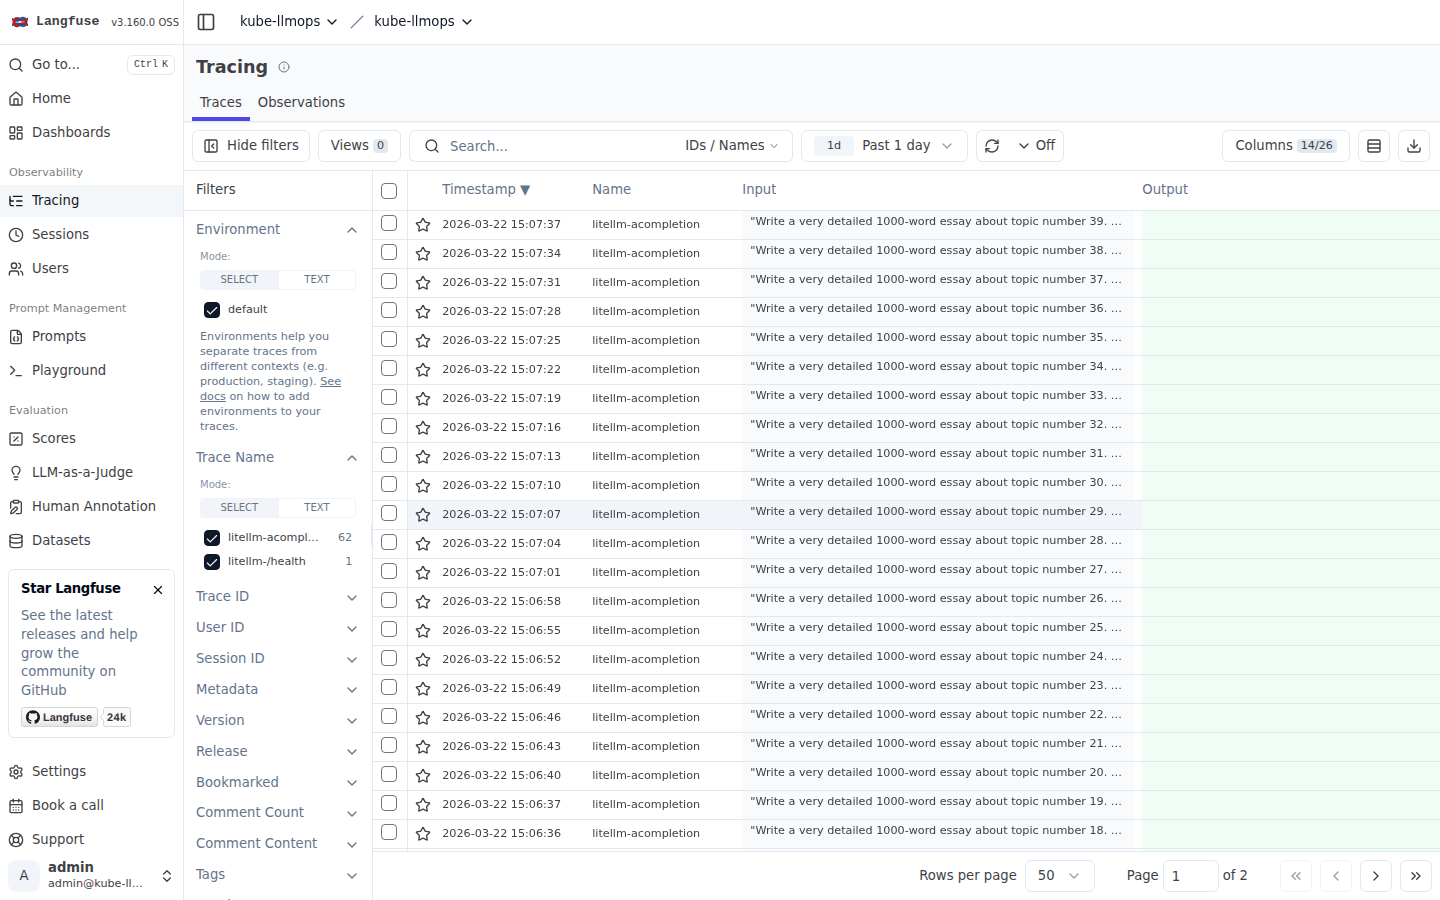
Task: Click the trace search field
Action: click(x=560, y=146)
